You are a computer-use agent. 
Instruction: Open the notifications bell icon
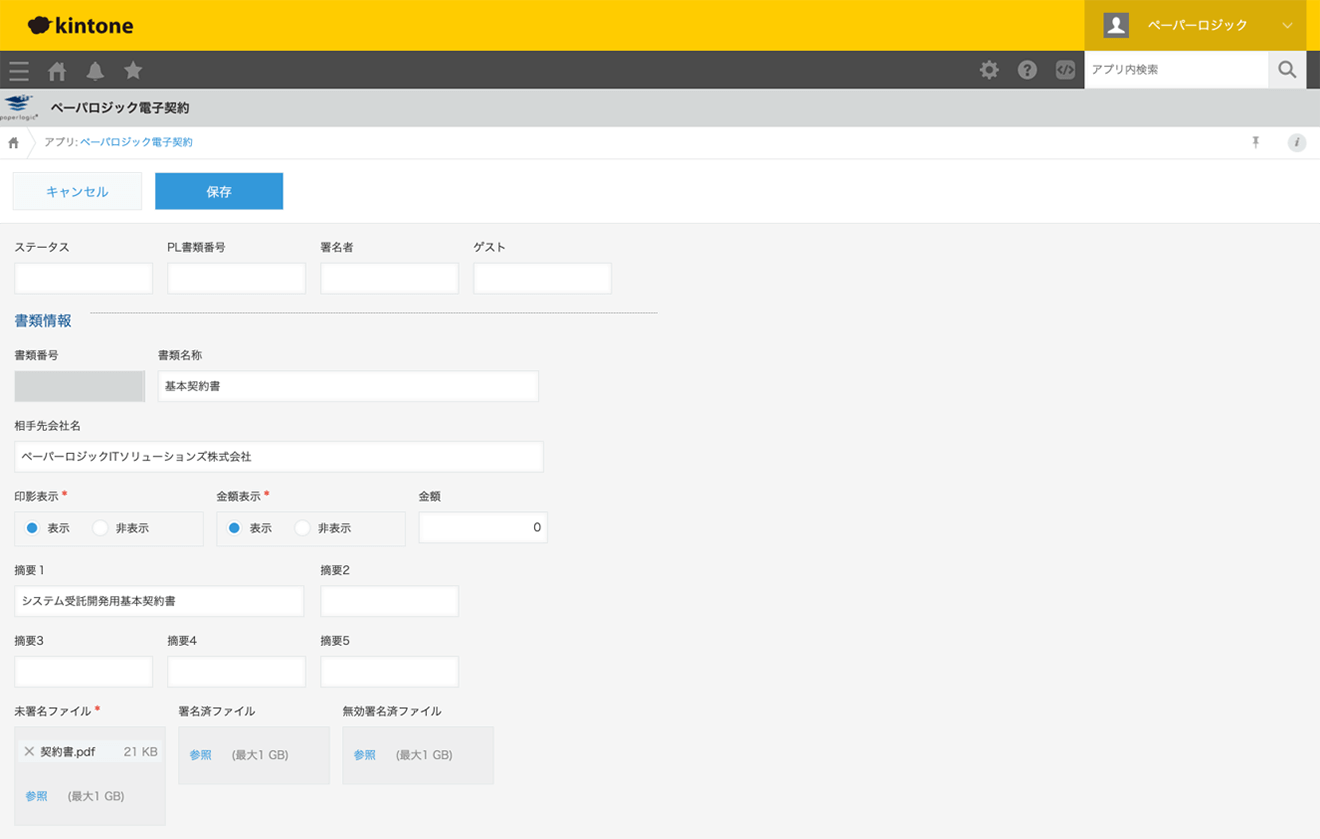click(95, 70)
